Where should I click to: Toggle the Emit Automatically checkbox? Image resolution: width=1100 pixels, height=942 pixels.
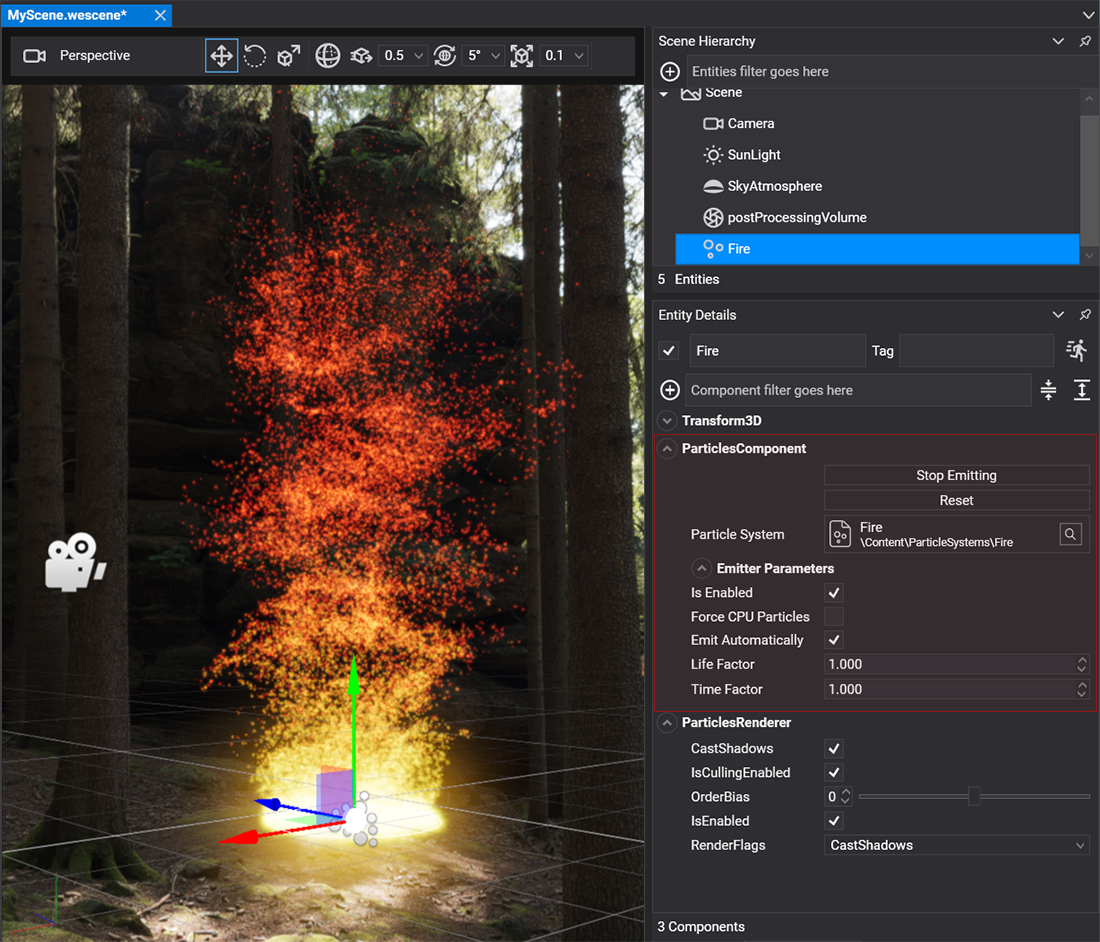tap(834, 641)
